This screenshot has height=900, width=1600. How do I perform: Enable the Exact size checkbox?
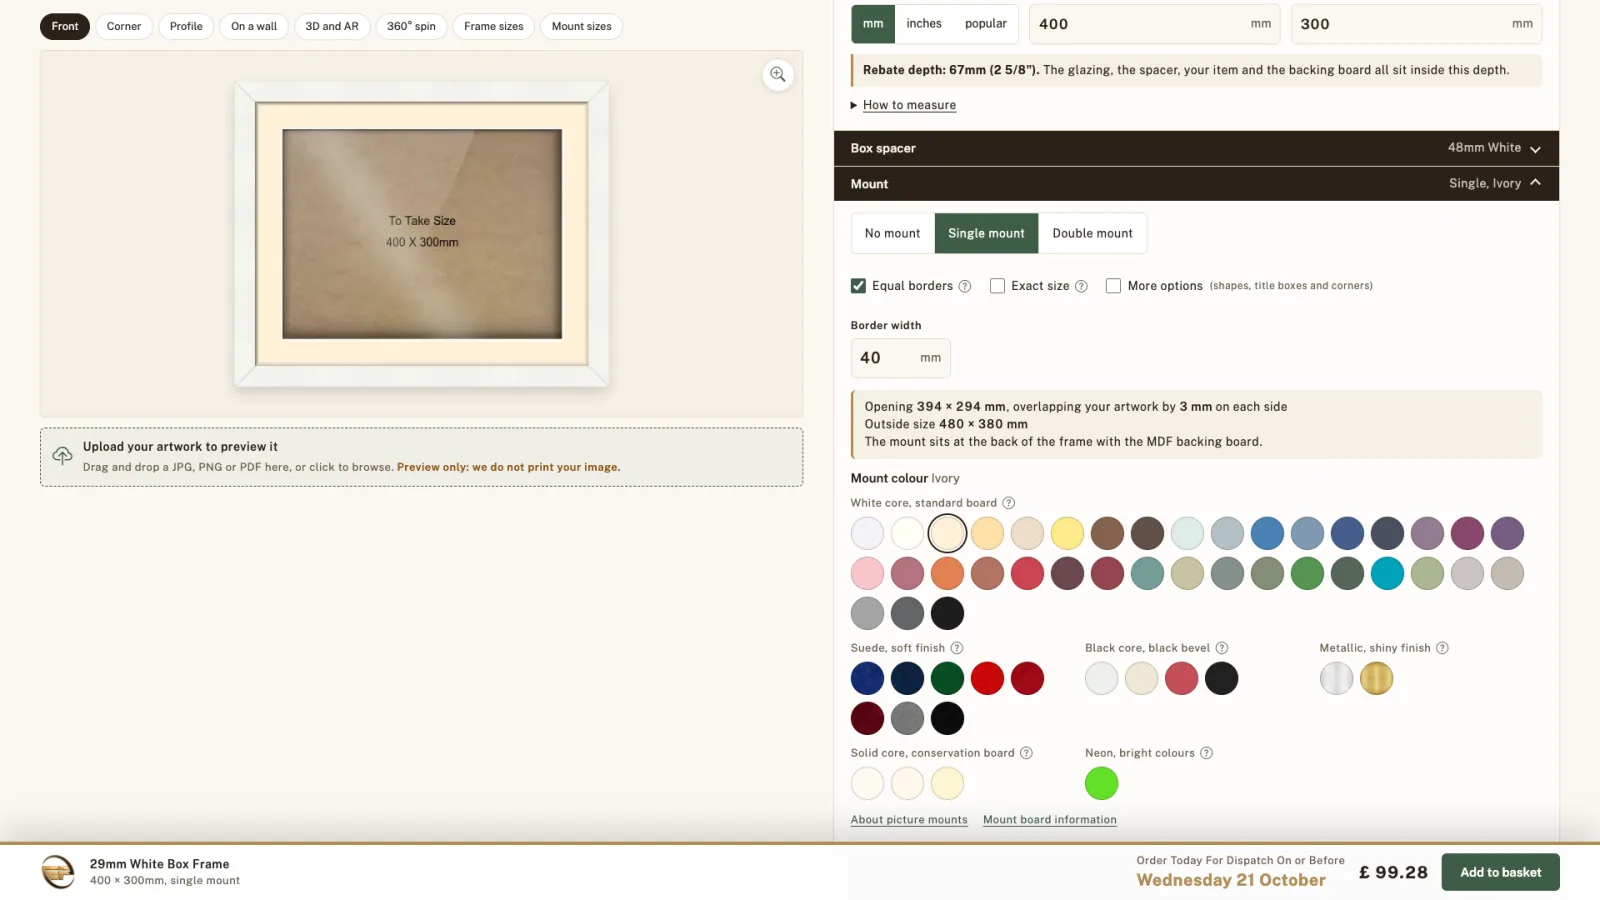[x=997, y=286]
